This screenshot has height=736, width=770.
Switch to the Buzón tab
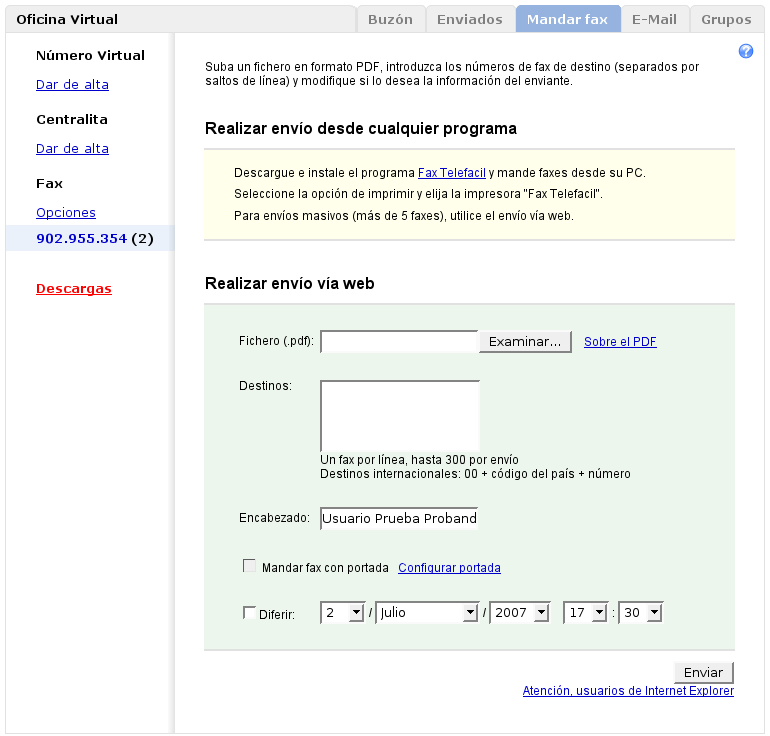390,19
